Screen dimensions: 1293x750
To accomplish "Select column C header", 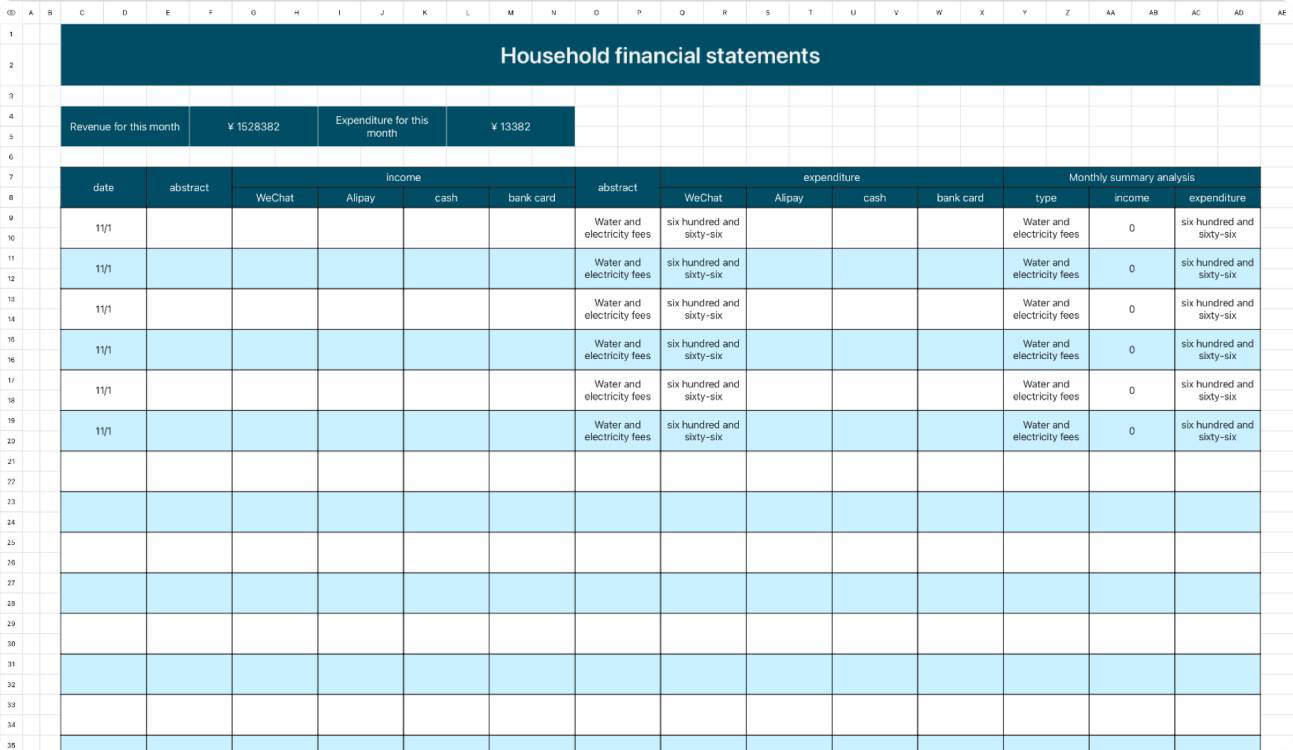I will click(82, 12).
